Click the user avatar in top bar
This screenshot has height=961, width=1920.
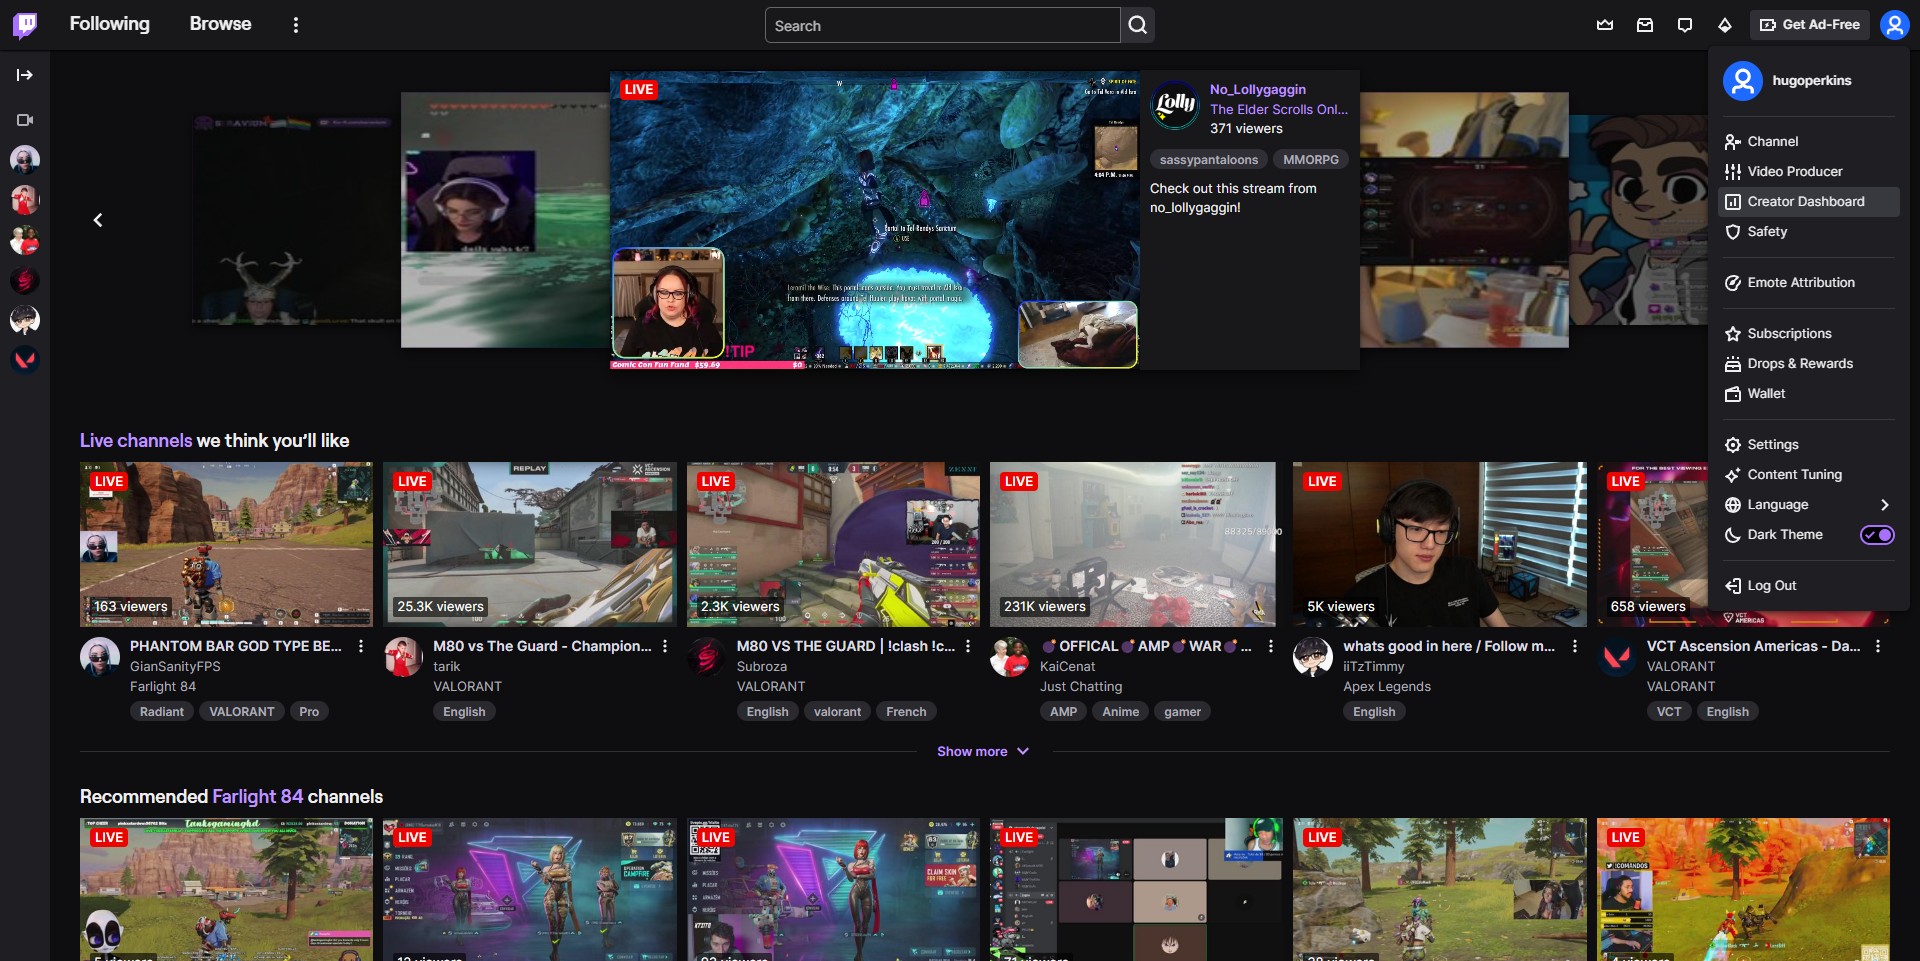[1895, 25]
